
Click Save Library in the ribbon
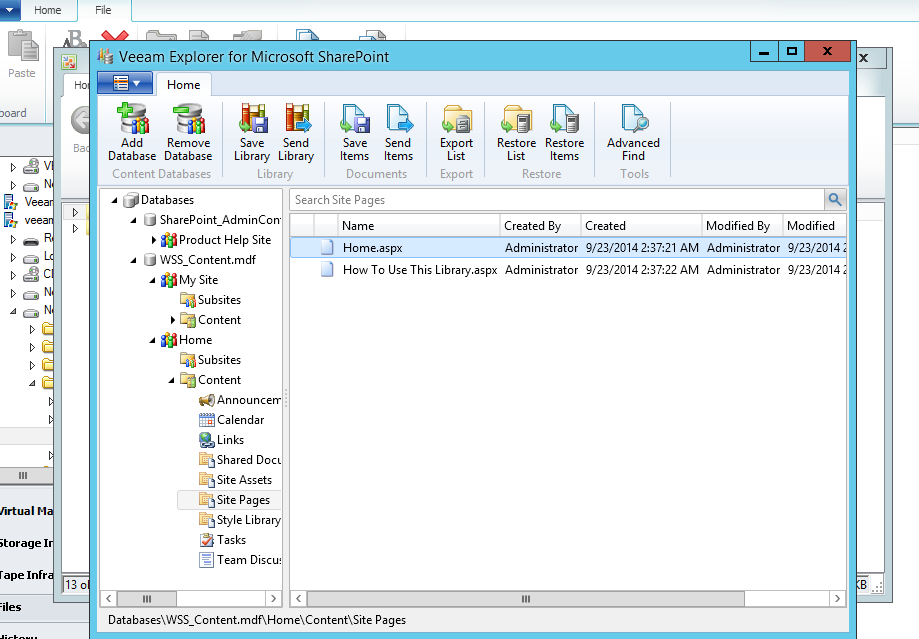point(252,132)
